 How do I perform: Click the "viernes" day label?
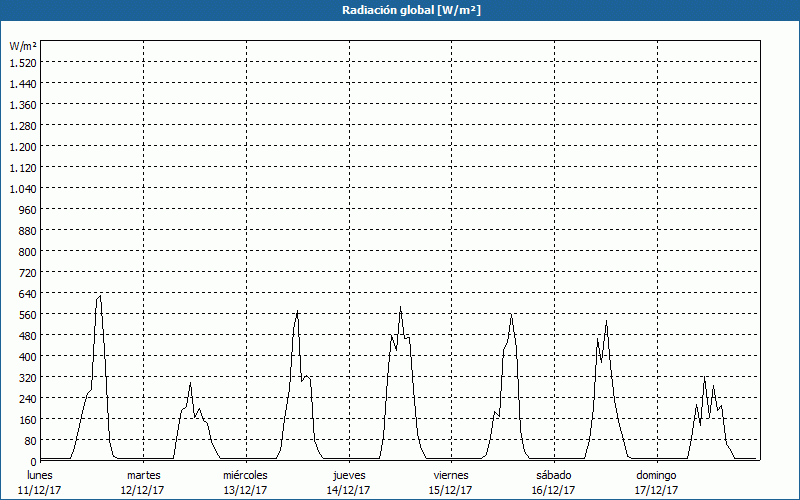click(x=451, y=474)
